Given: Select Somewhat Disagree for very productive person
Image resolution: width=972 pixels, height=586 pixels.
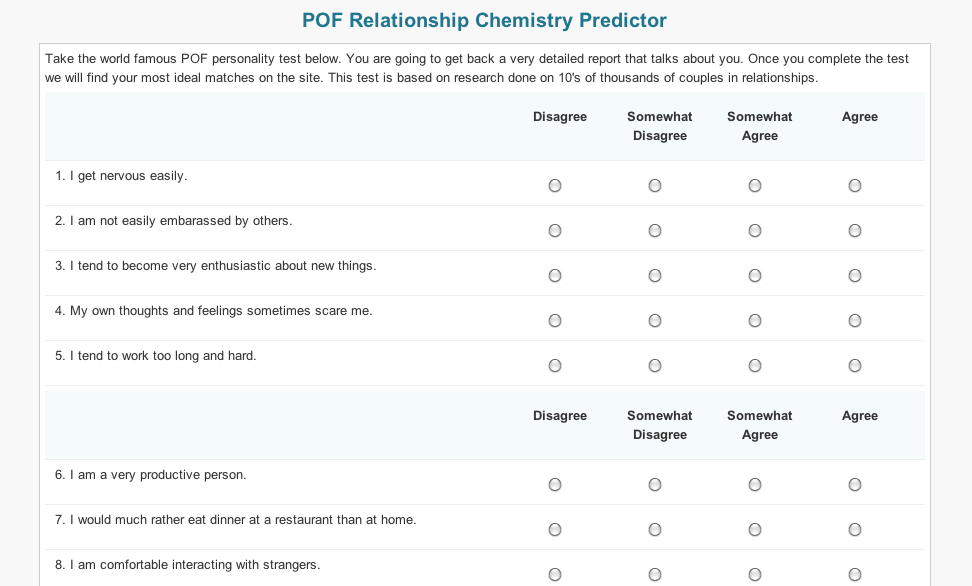Looking at the screenshot, I should click(655, 484).
